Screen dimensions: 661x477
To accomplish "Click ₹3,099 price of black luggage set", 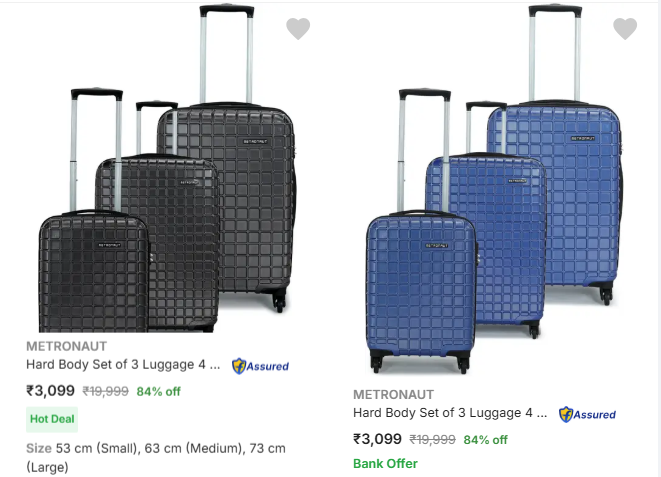I will pos(50,391).
